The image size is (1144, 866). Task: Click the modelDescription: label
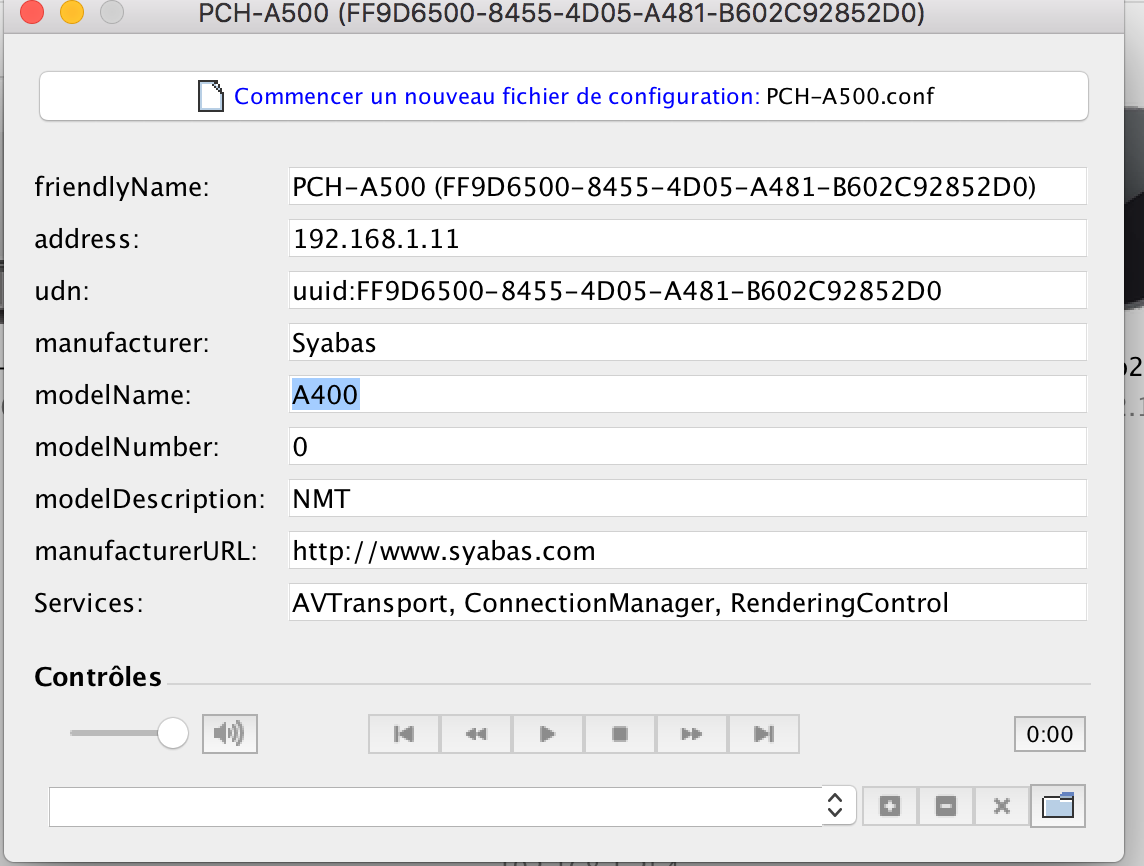tap(150, 499)
